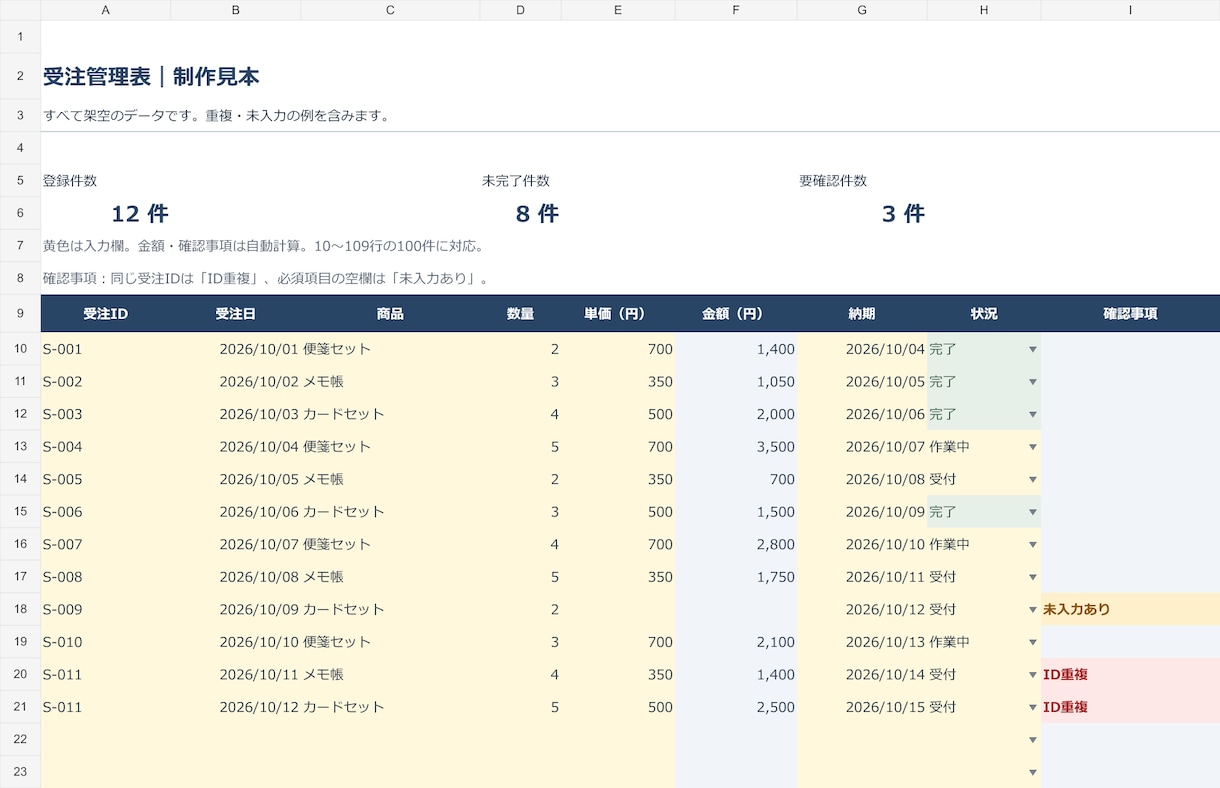Select empty unit price cell for S-009
The image size is (1220, 788).
click(618, 609)
